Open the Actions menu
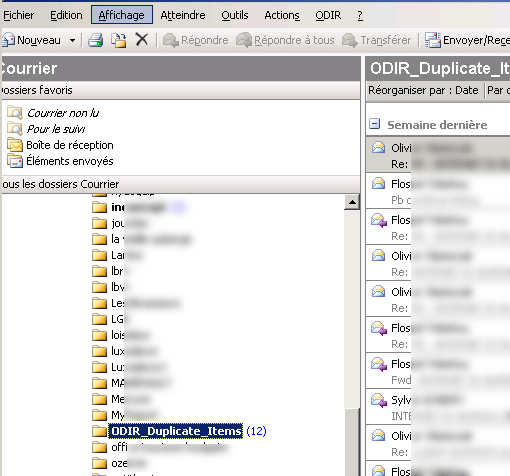Screen dimensions: 510x476 [282, 15]
